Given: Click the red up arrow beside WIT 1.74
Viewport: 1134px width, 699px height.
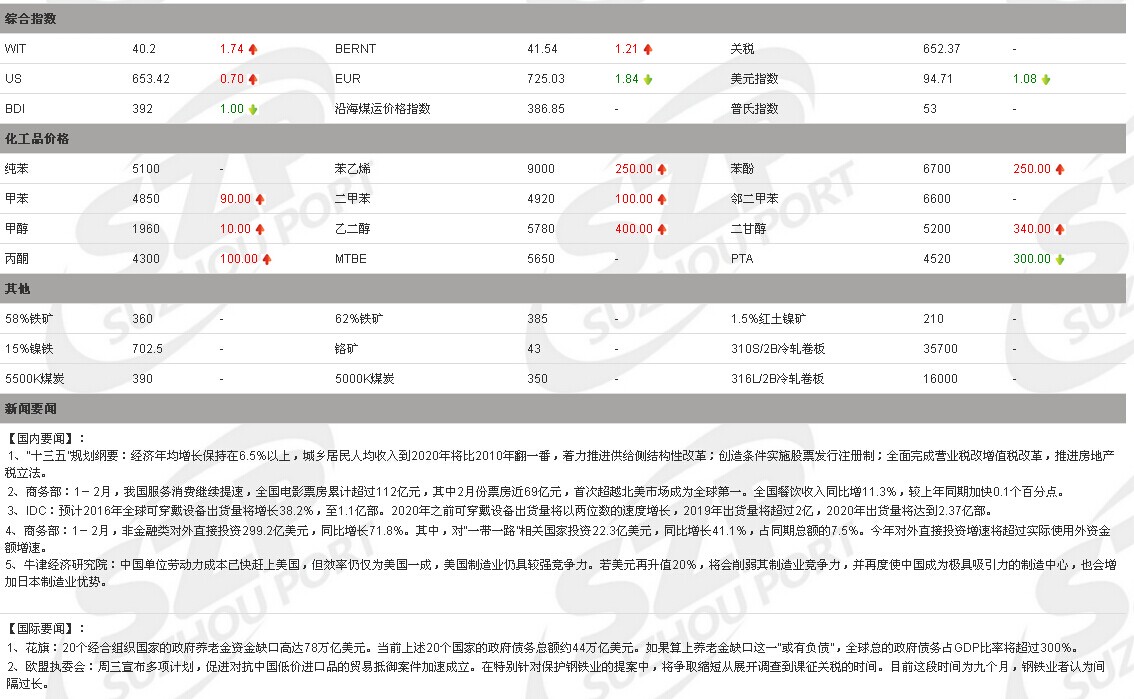Looking at the screenshot, I should (253, 49).
